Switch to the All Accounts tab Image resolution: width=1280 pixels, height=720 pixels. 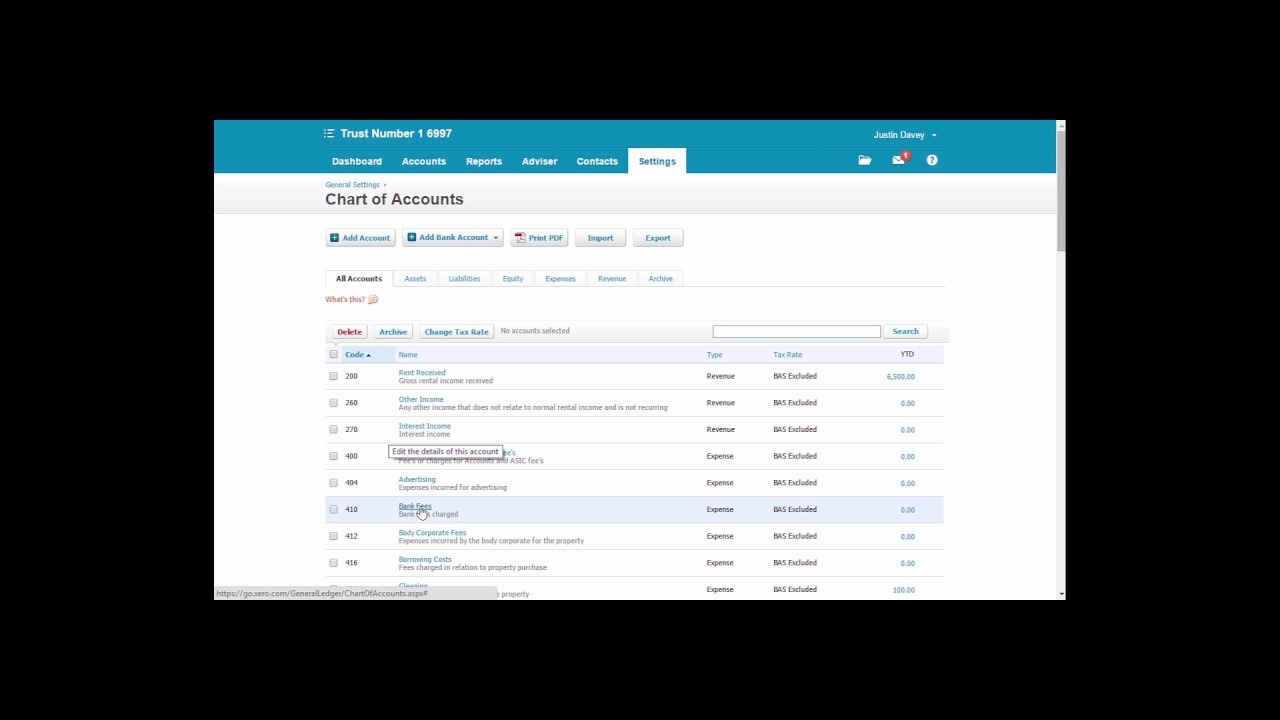pyautogui.click(x=359, y=279)
